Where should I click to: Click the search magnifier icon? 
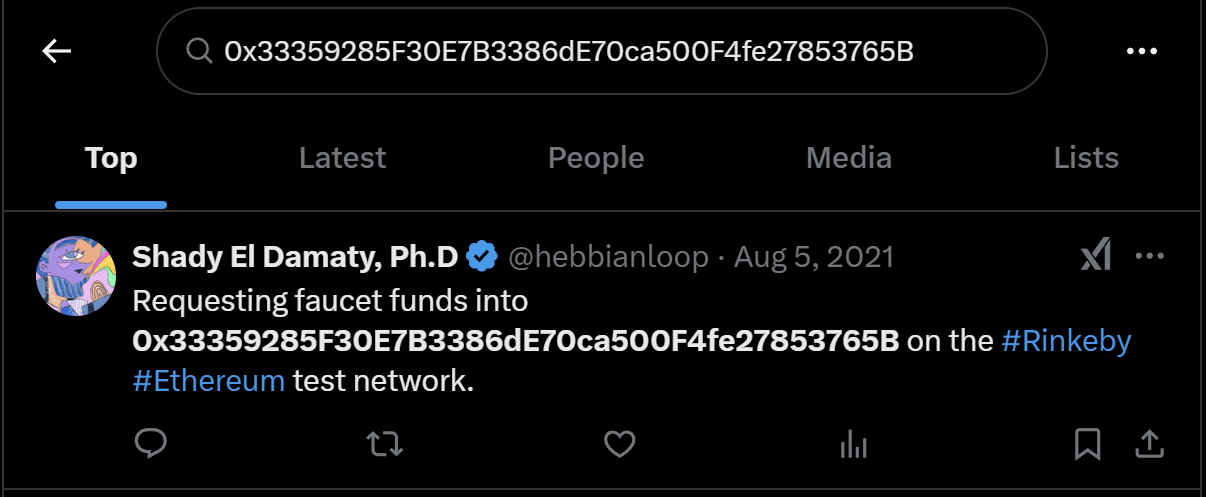coord(199,51)
